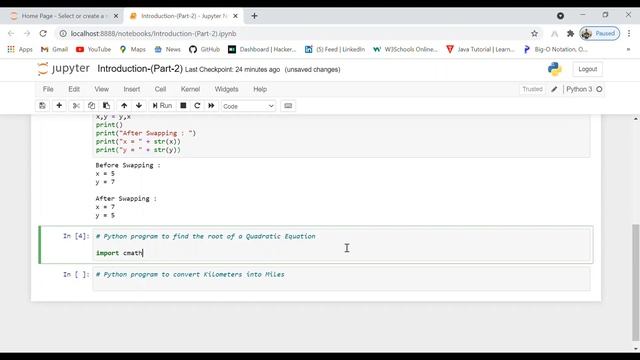The width and height of the screenshot is (640, 360).
Task: Open Chrome three-dot menu
Action: click(x=629, y=33)
